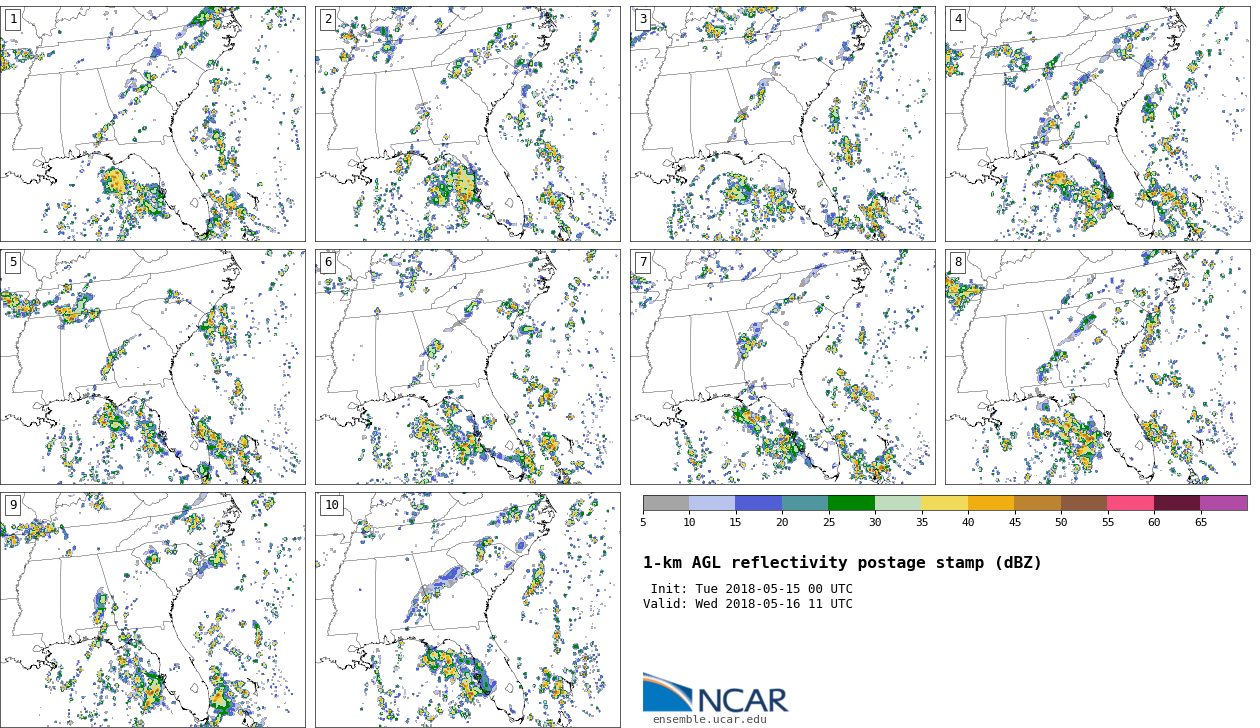Click the number 1 panel label
This screenshot has height=728, width=1260.
[13, 19]
